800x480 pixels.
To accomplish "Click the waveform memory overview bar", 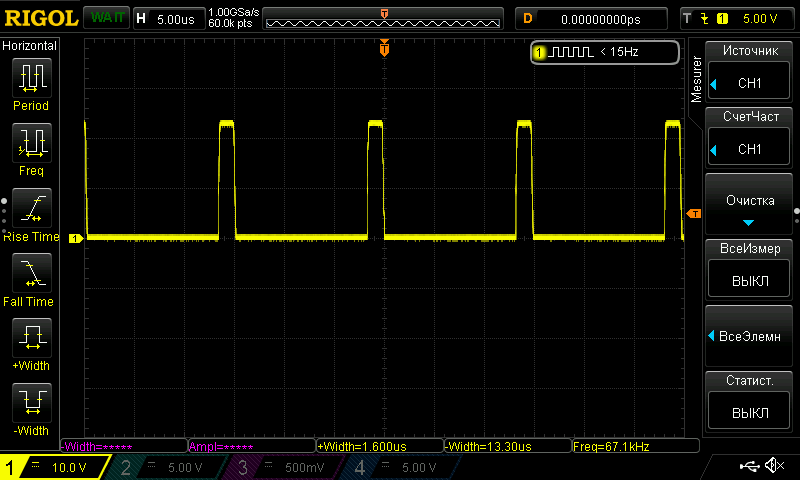I will pyautogui.click(x=385, y=19).
